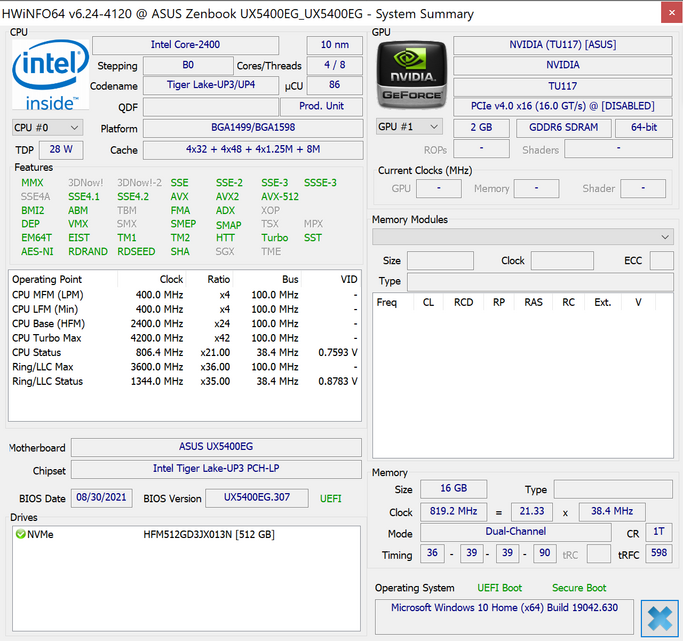Click the Stepping B0 value
Screen dimensions: 683x641
point(188,65)
